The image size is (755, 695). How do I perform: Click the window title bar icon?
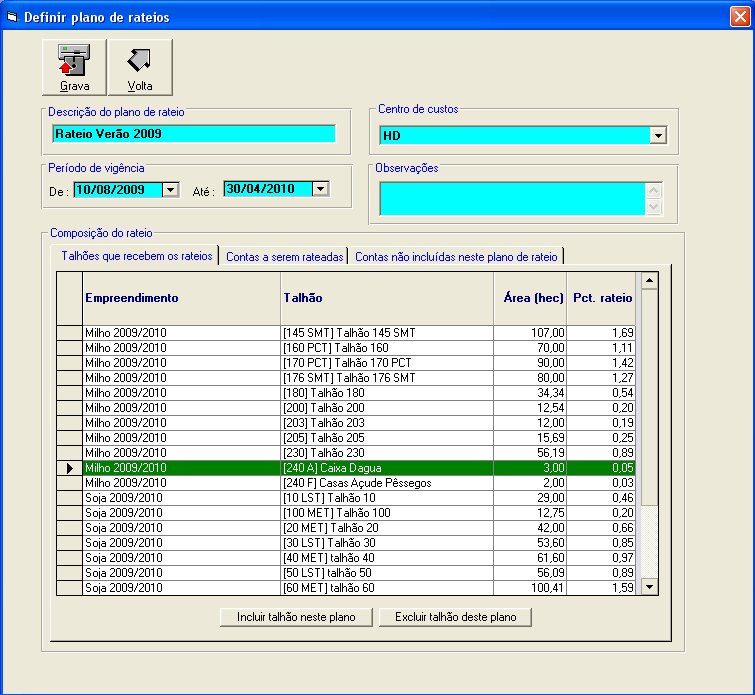point(12,17)
